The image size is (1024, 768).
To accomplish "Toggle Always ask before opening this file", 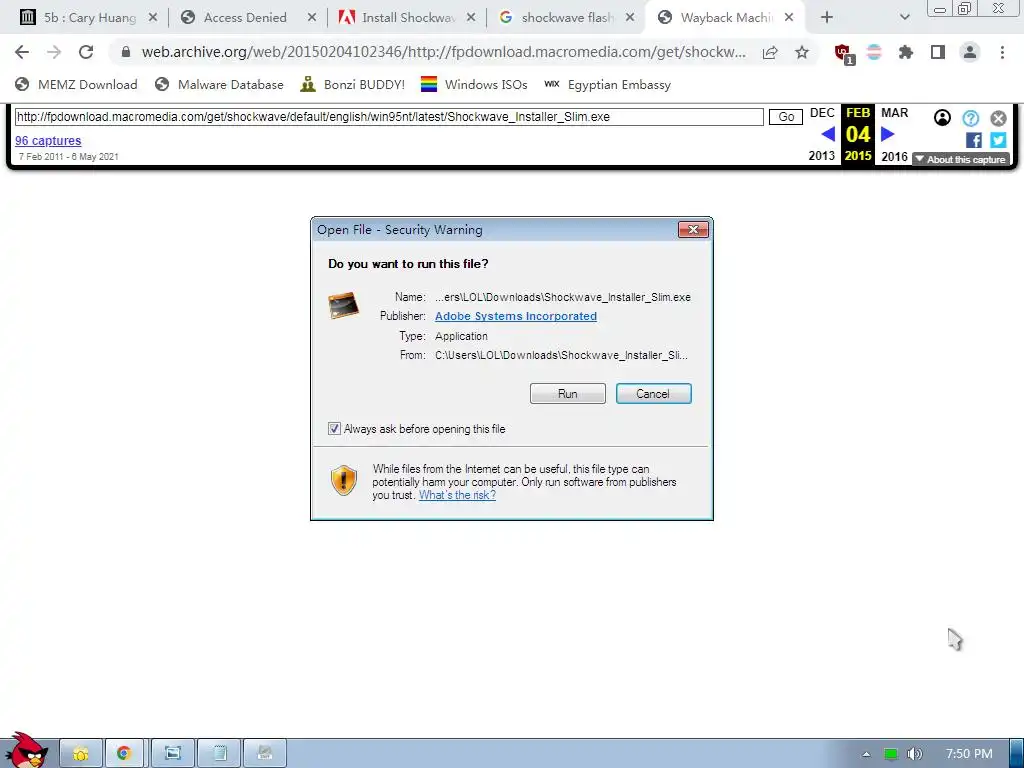I will pyautogui.click(x=334, y=429).
